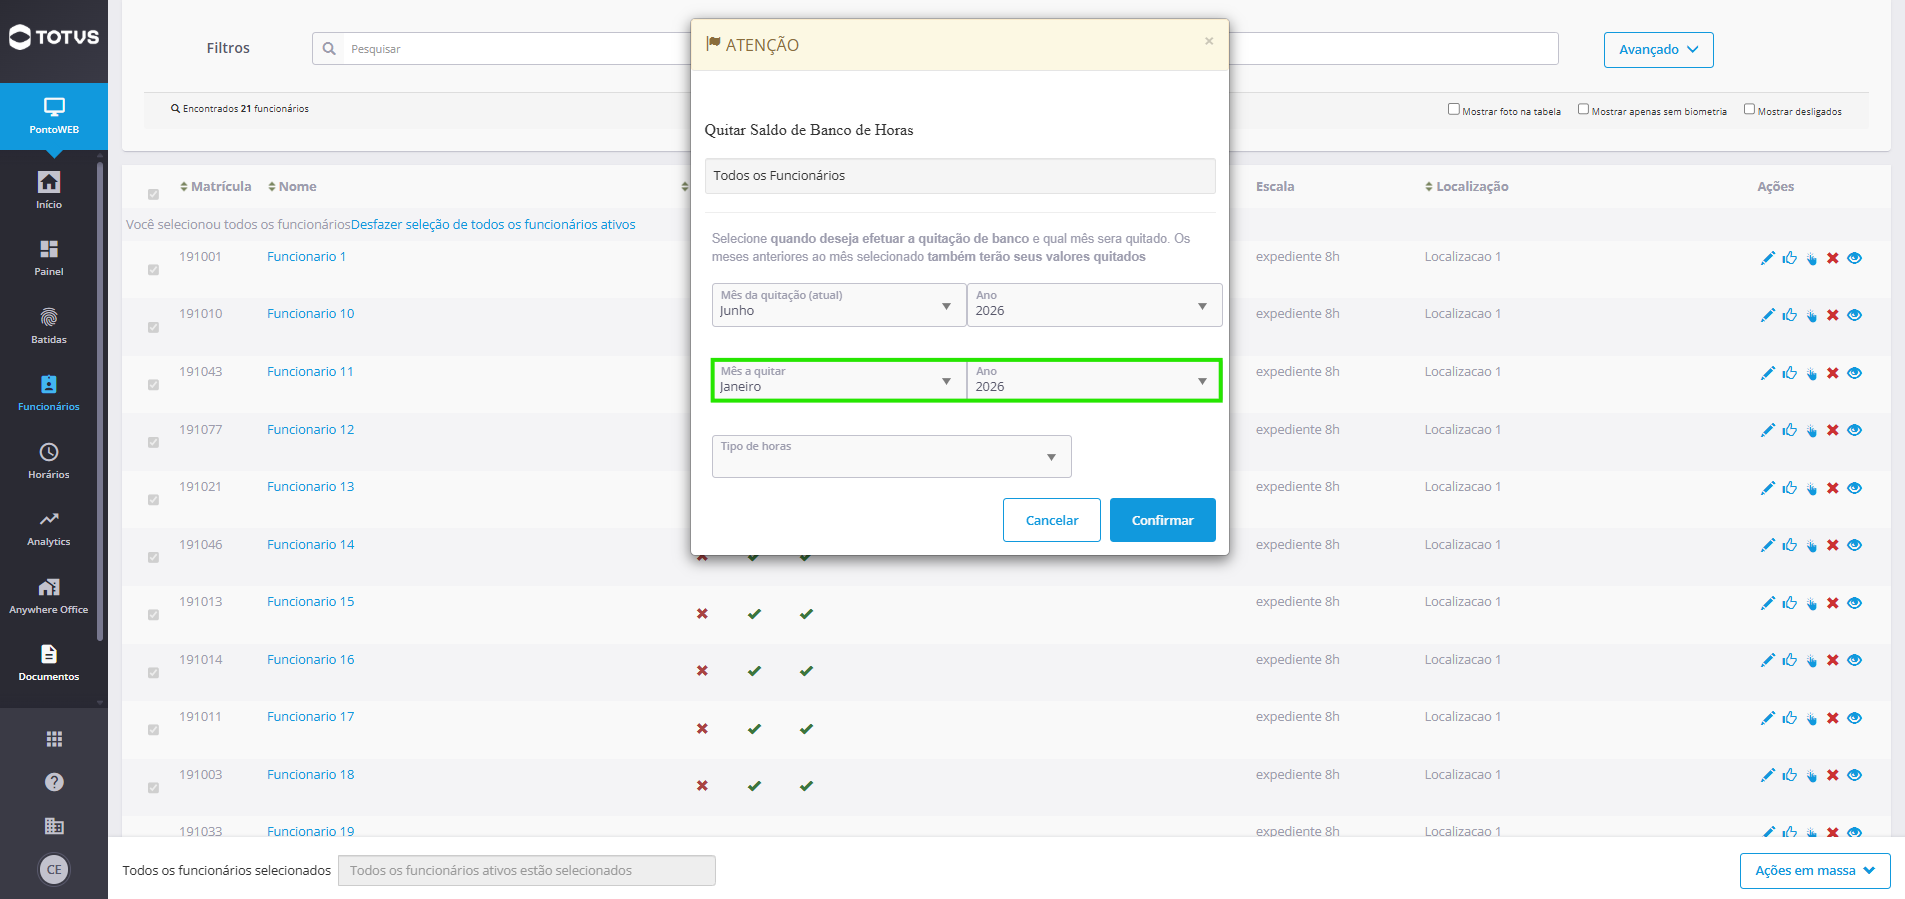The width and height of the screenshot is (1905, 899).
Task: Click the matrícula 191043 cell
Action: [x=201, y=371]
